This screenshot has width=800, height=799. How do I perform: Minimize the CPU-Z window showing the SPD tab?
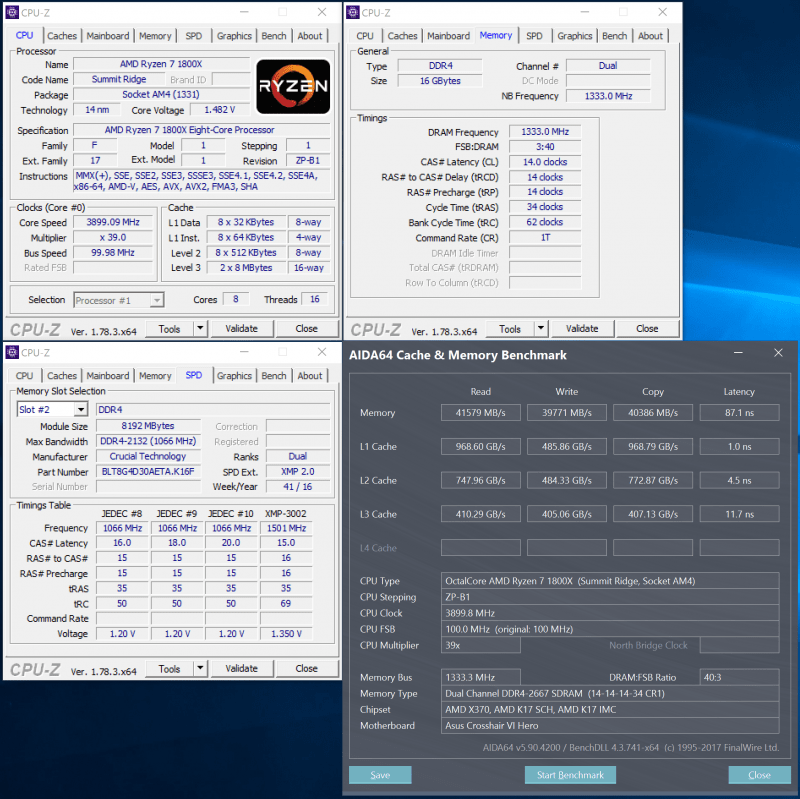[240, 352]
